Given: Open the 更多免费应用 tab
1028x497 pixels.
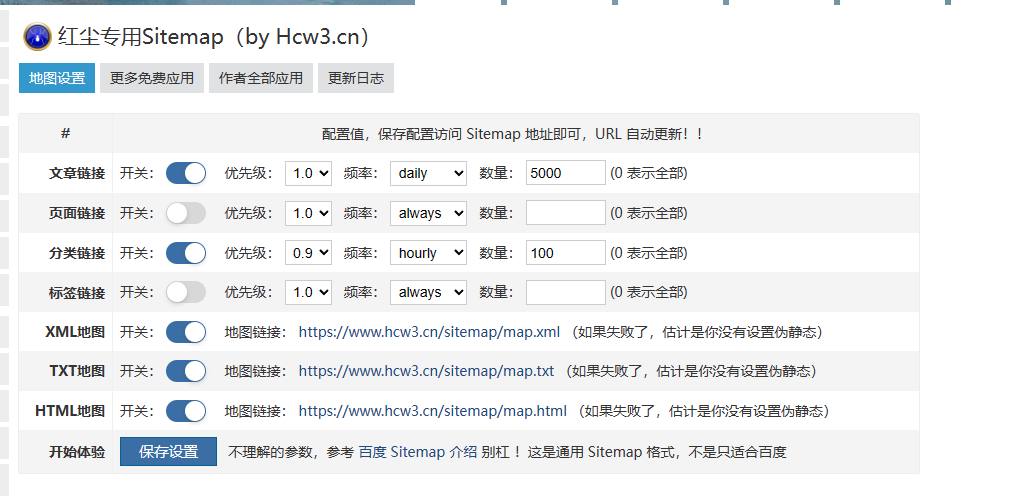Looking at the screenshot, I should [152, 78].
